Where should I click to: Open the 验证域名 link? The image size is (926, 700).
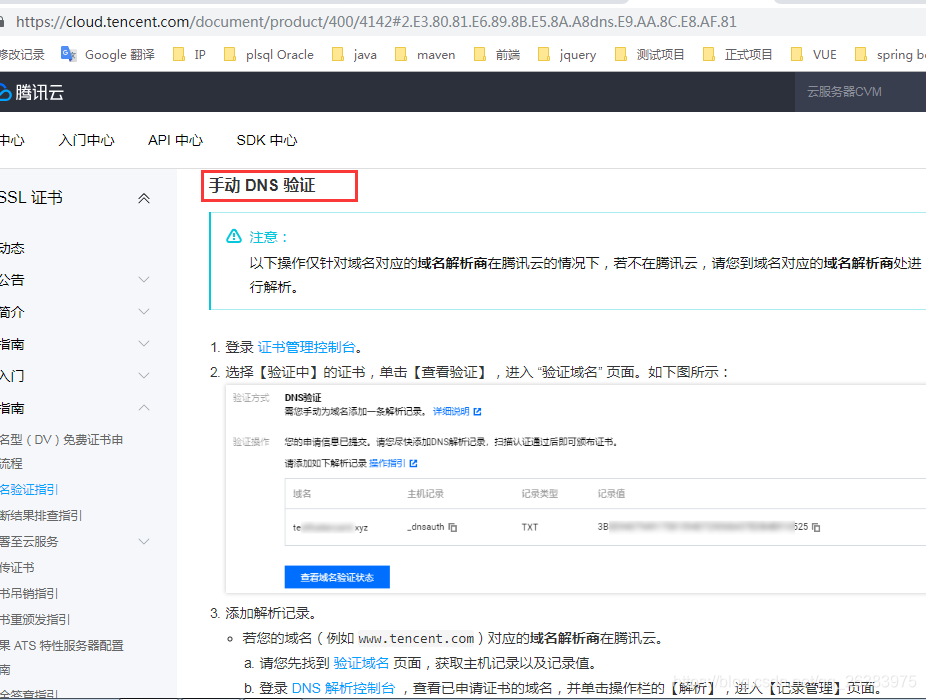(x=361, y=663)
